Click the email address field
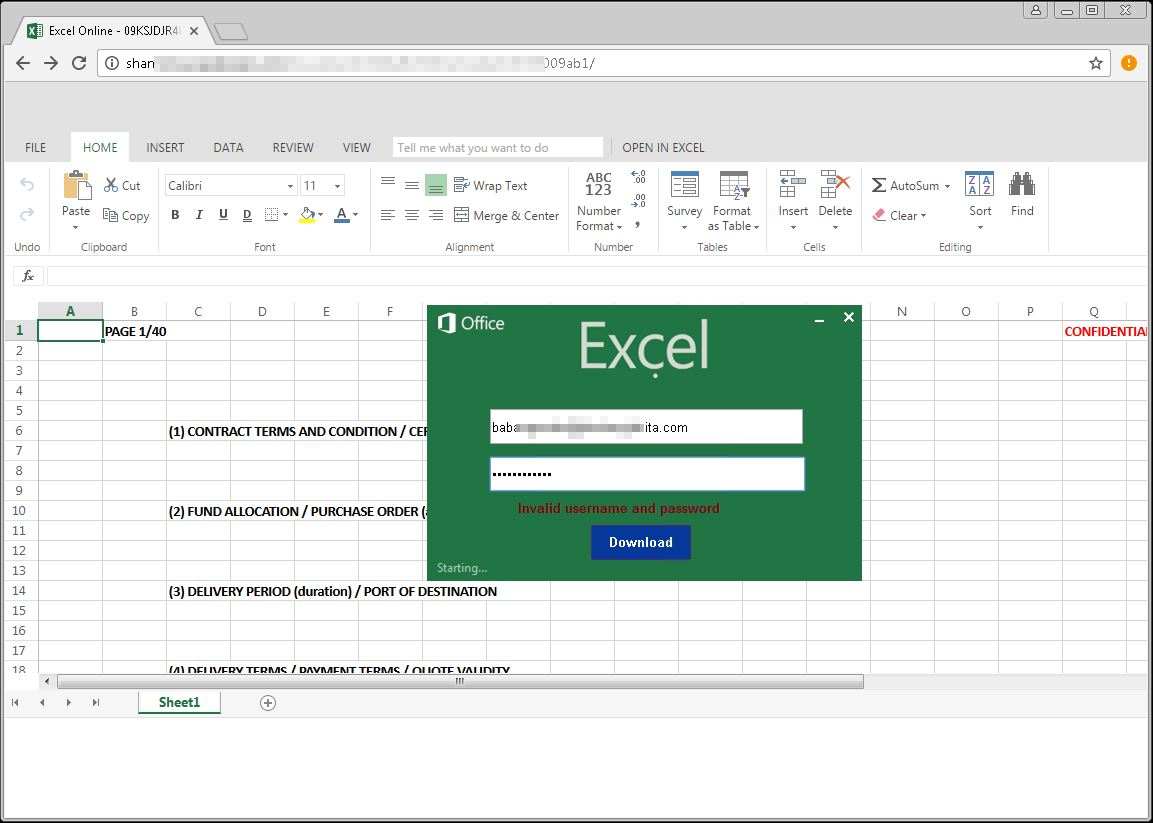 (646, 427)
